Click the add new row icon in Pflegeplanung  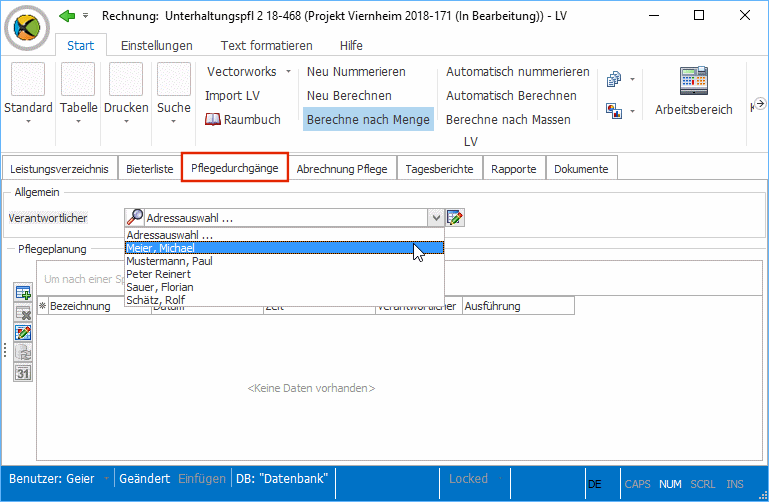(23, 293)
